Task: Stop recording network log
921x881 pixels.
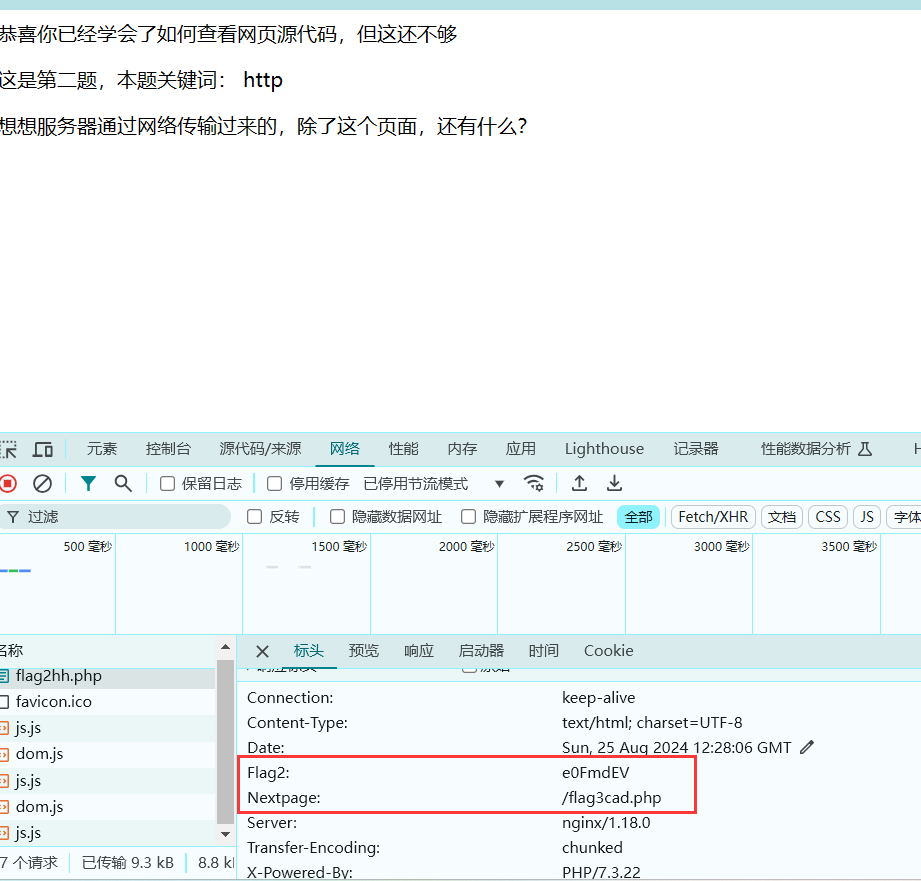Action: (x=8, y=484)
